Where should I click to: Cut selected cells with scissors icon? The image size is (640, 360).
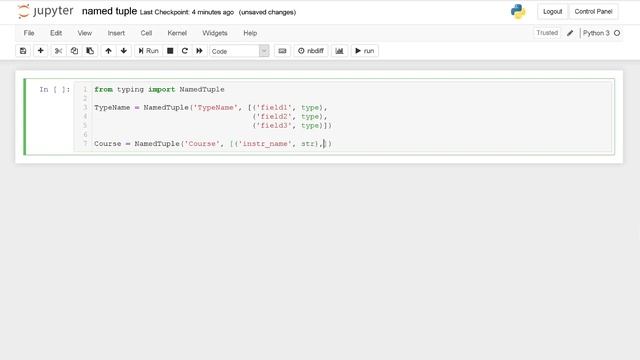point(58,51)
